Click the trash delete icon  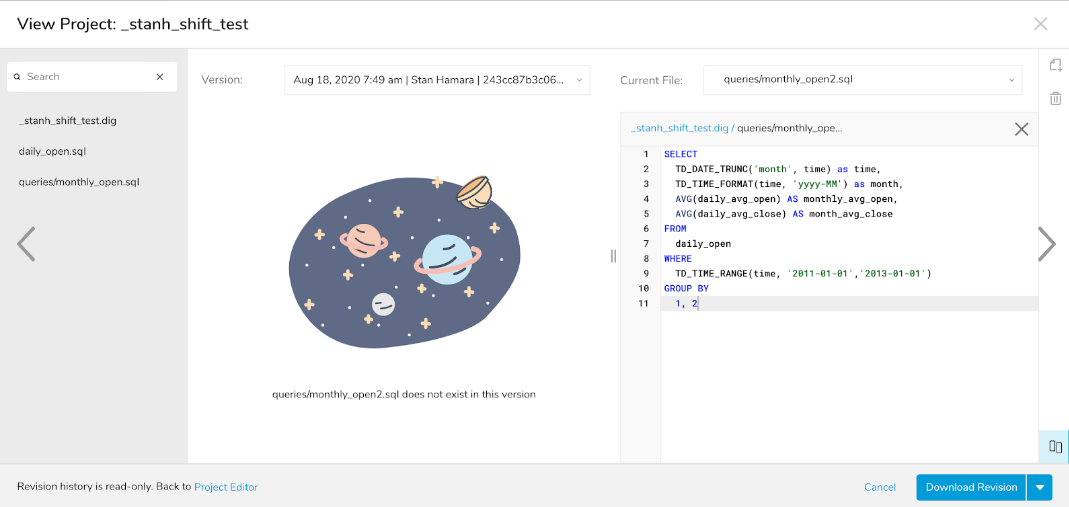coord(1055,98)
